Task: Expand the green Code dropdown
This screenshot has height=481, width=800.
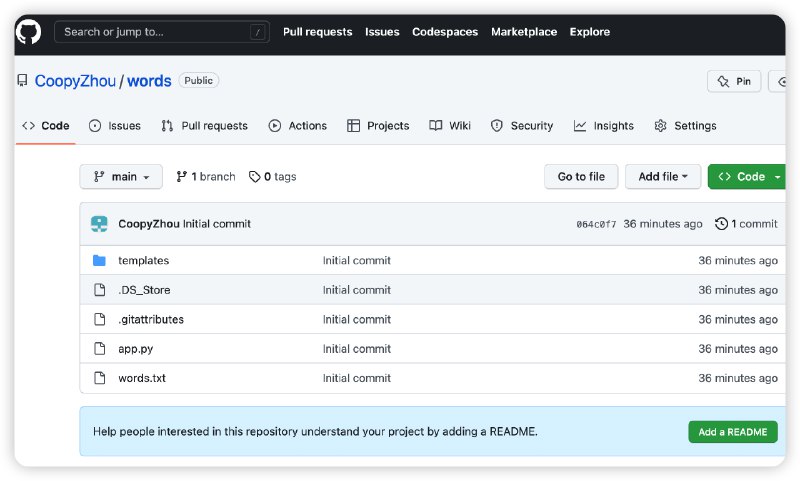Action: tap(748, 177)
